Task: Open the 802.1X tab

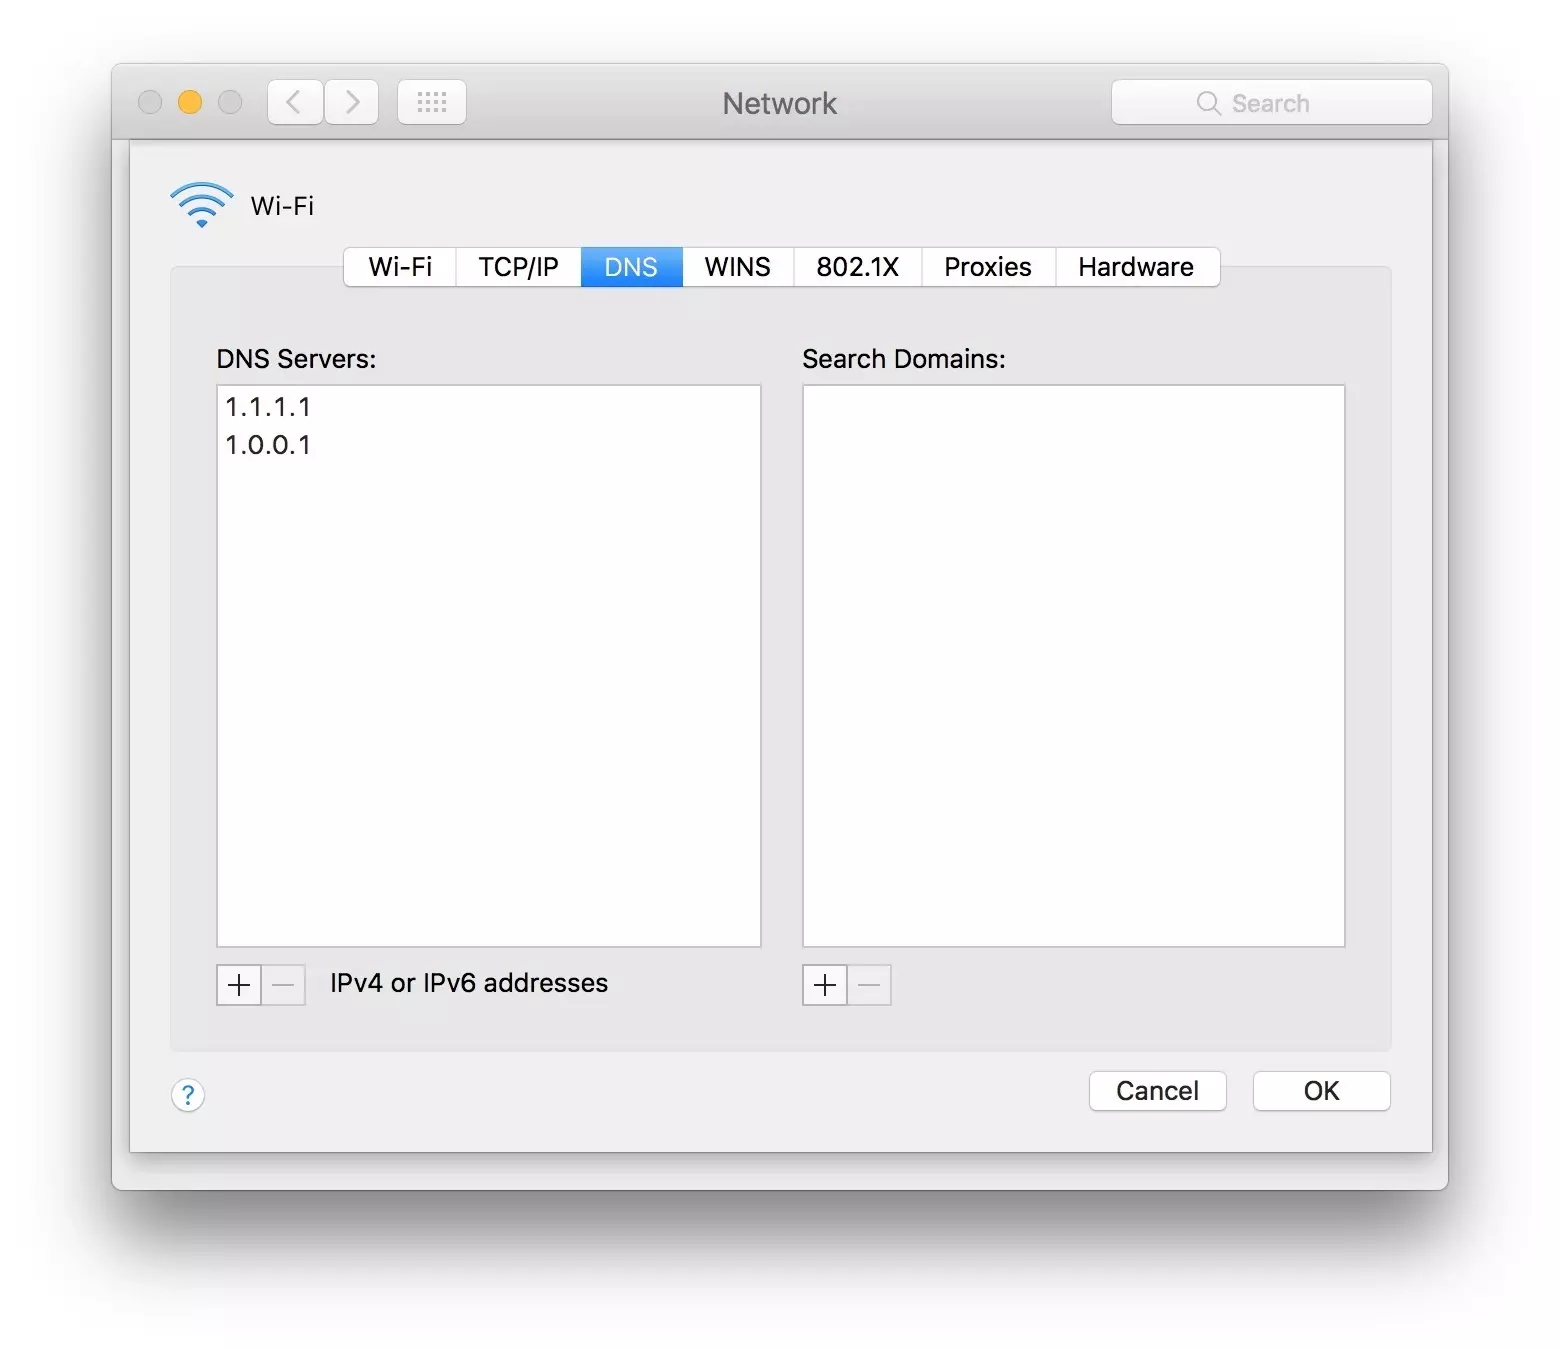Action: [x=858, y=267]
